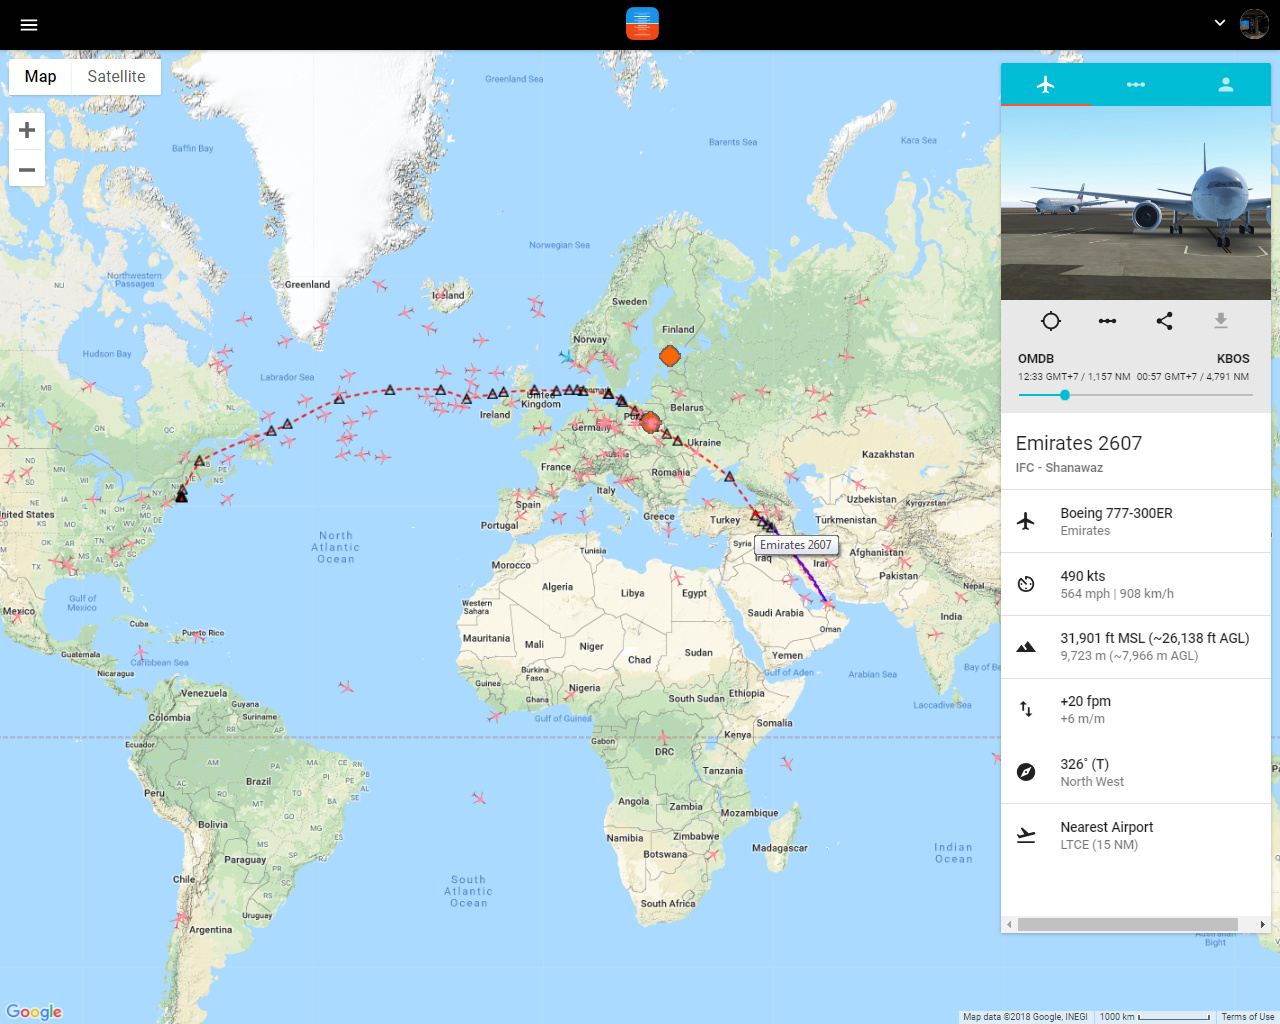Expand the dropdown chevron beside the avatar
This screenshot has height=1024, width=1280.
[x=1220, y=23]
